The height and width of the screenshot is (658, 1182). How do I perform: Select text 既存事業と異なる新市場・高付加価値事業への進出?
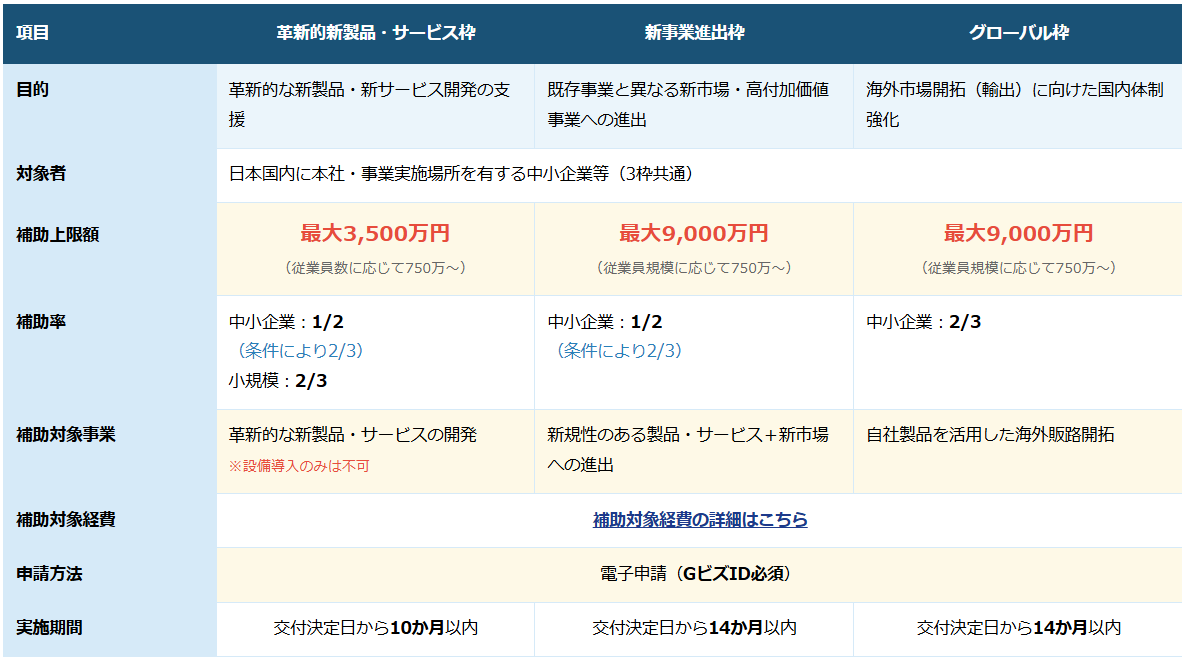click(688, 104)
